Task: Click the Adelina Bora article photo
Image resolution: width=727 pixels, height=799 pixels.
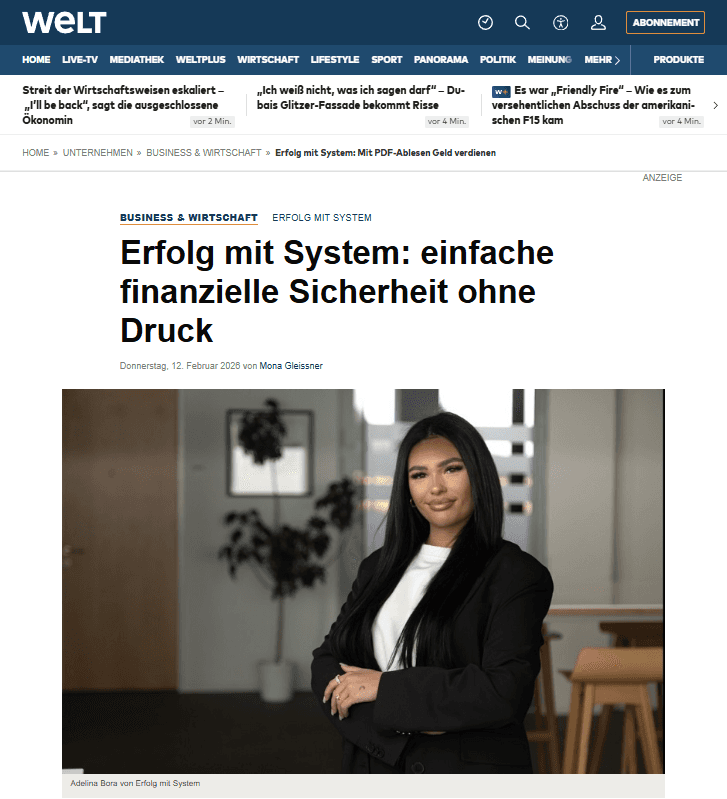Action: tap(363, 581)
